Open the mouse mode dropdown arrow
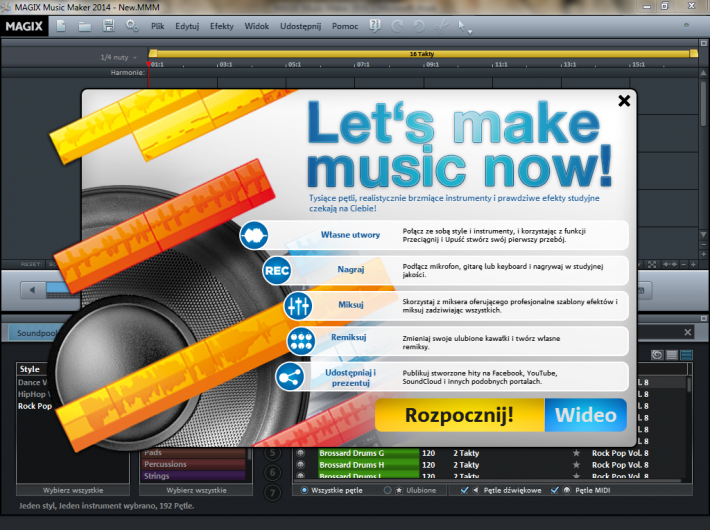The height and width of the screenshot is (530, 710). [470, 32]
